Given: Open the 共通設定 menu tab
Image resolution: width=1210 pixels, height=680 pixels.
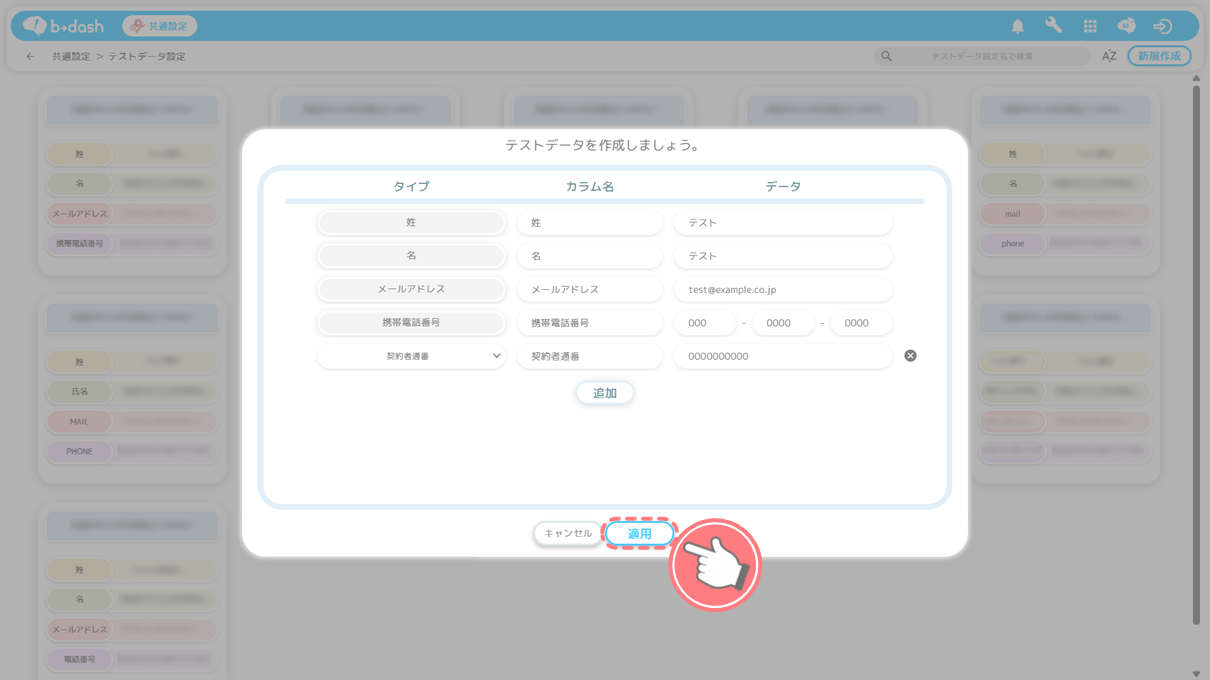Looking at the screenshot, I should [x=160, y=26].
